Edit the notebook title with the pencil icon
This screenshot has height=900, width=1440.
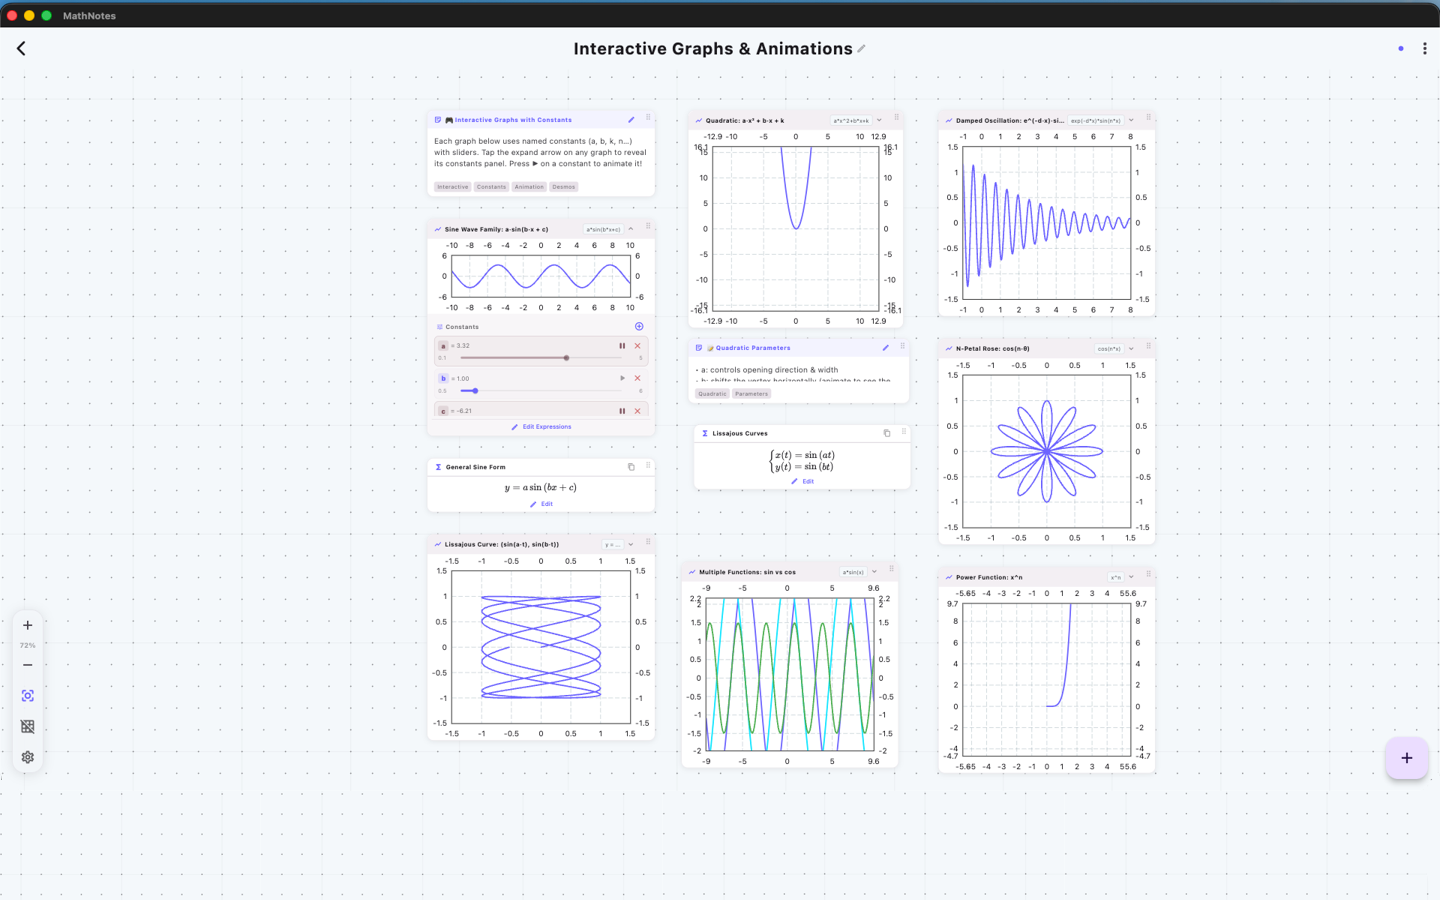(861, 49)
